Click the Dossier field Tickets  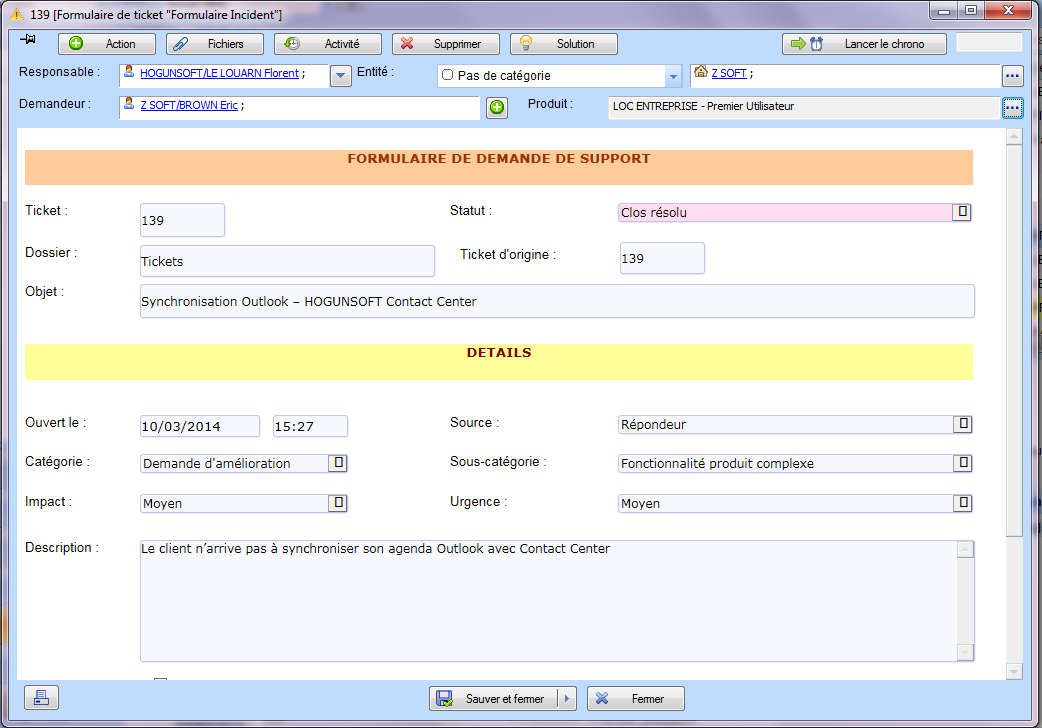pos(287,261)
